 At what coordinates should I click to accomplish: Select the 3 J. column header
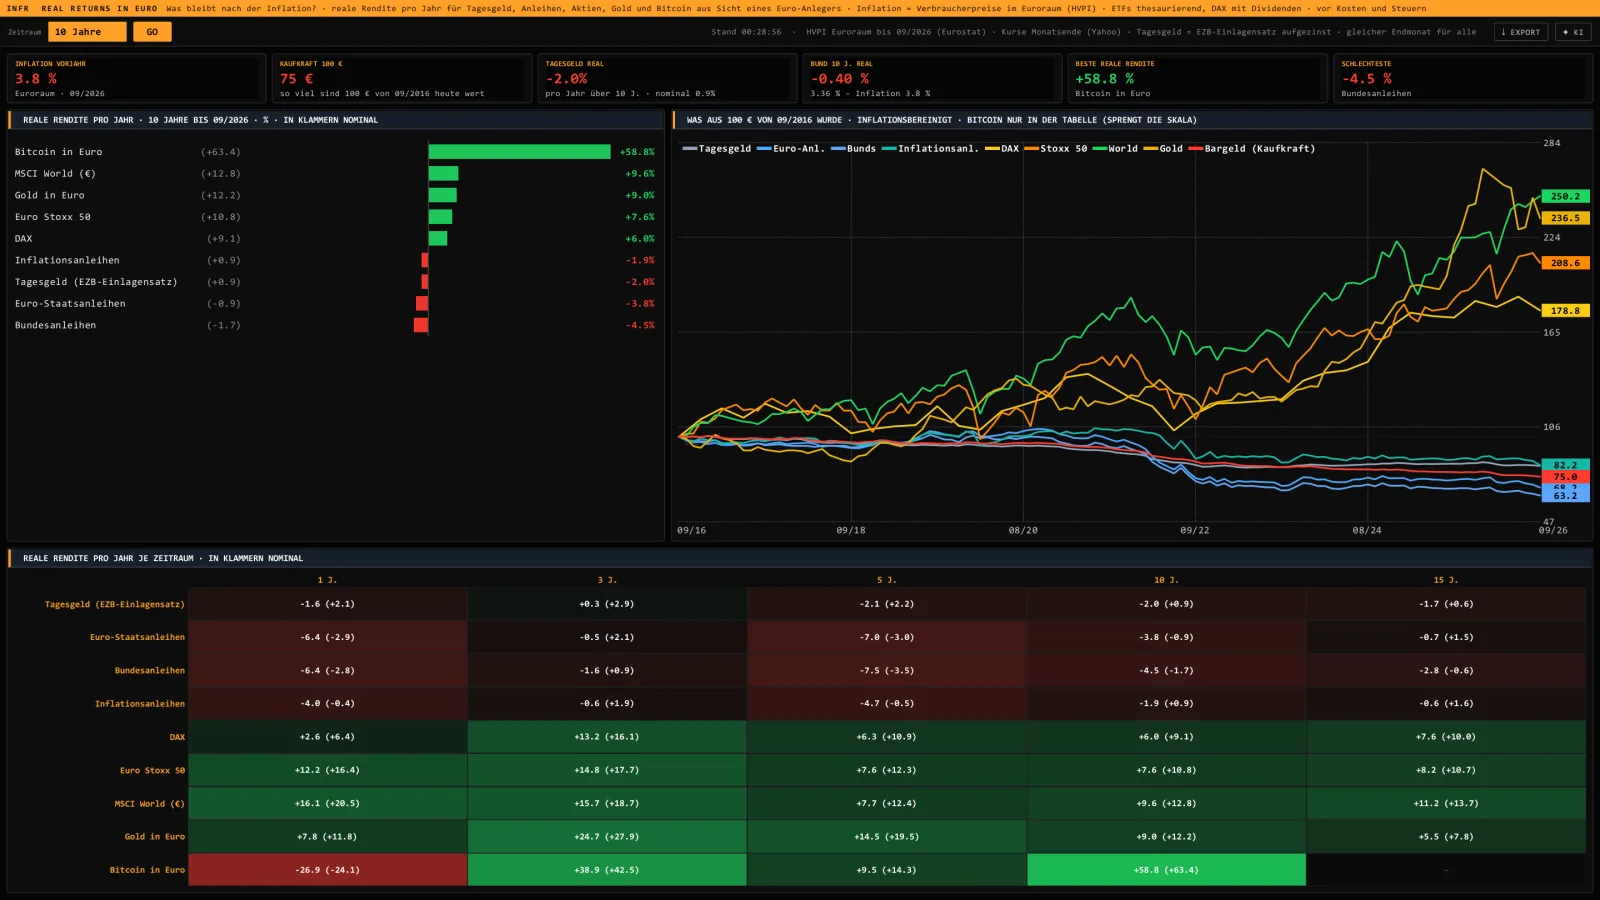coord(607,580)
